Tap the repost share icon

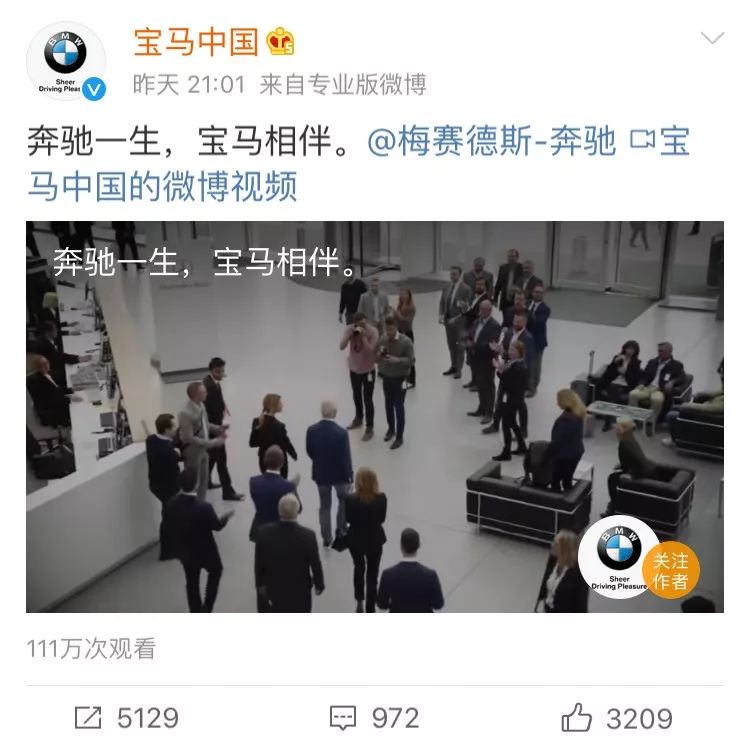point(88,718)
